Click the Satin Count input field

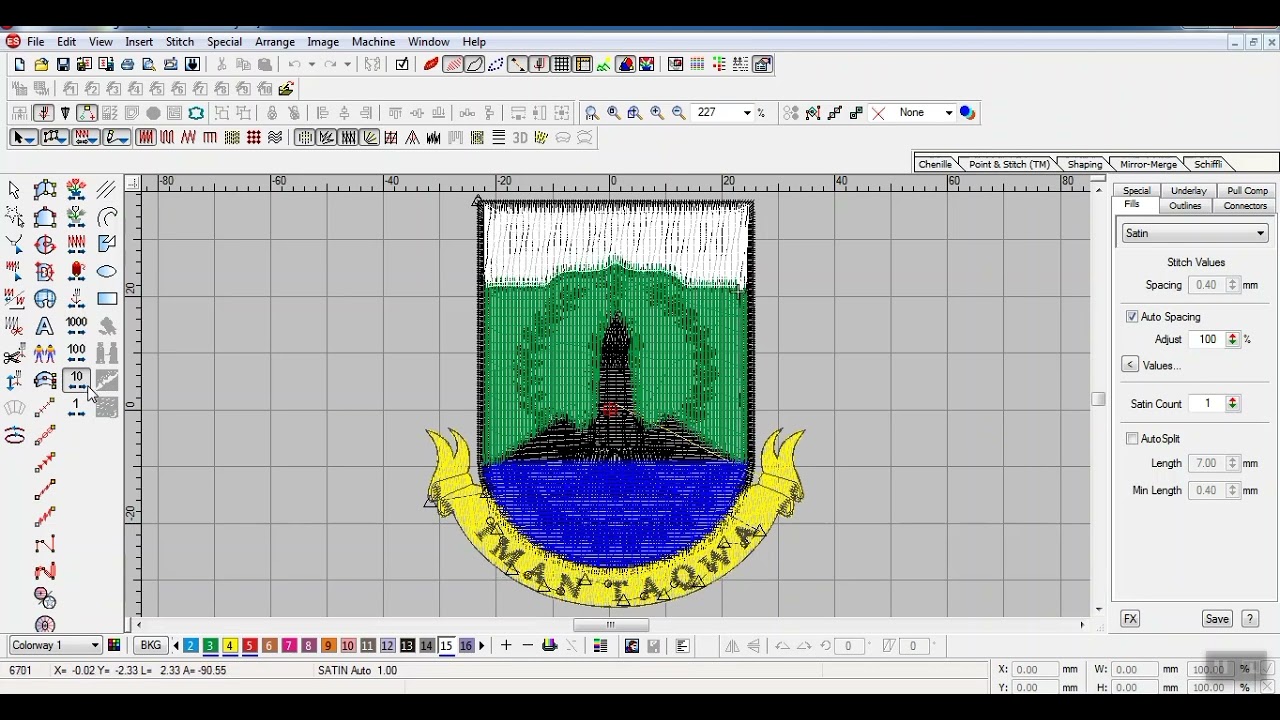tap(1207, 404)
